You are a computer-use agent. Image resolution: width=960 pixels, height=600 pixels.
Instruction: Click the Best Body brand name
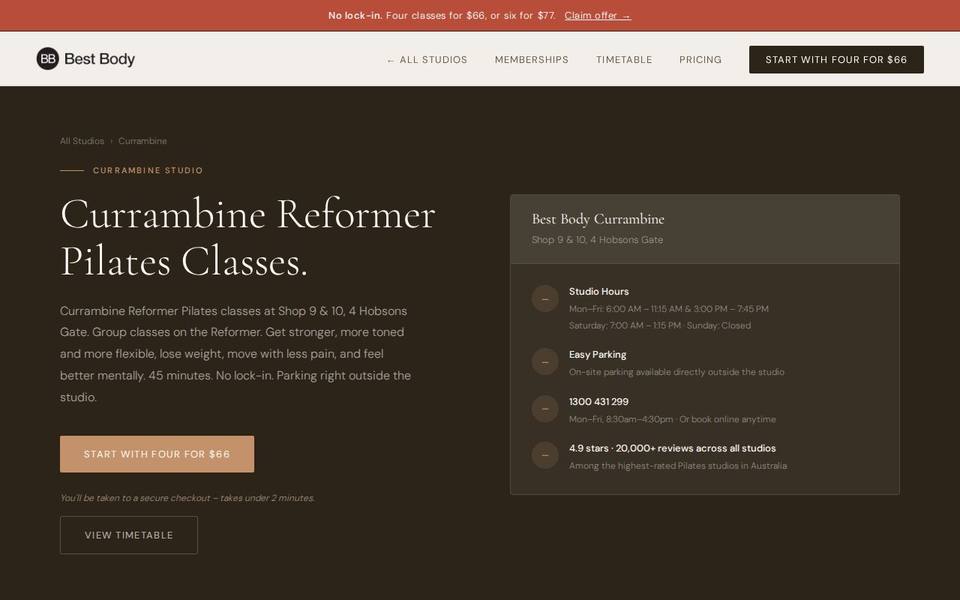coord(99,59)
